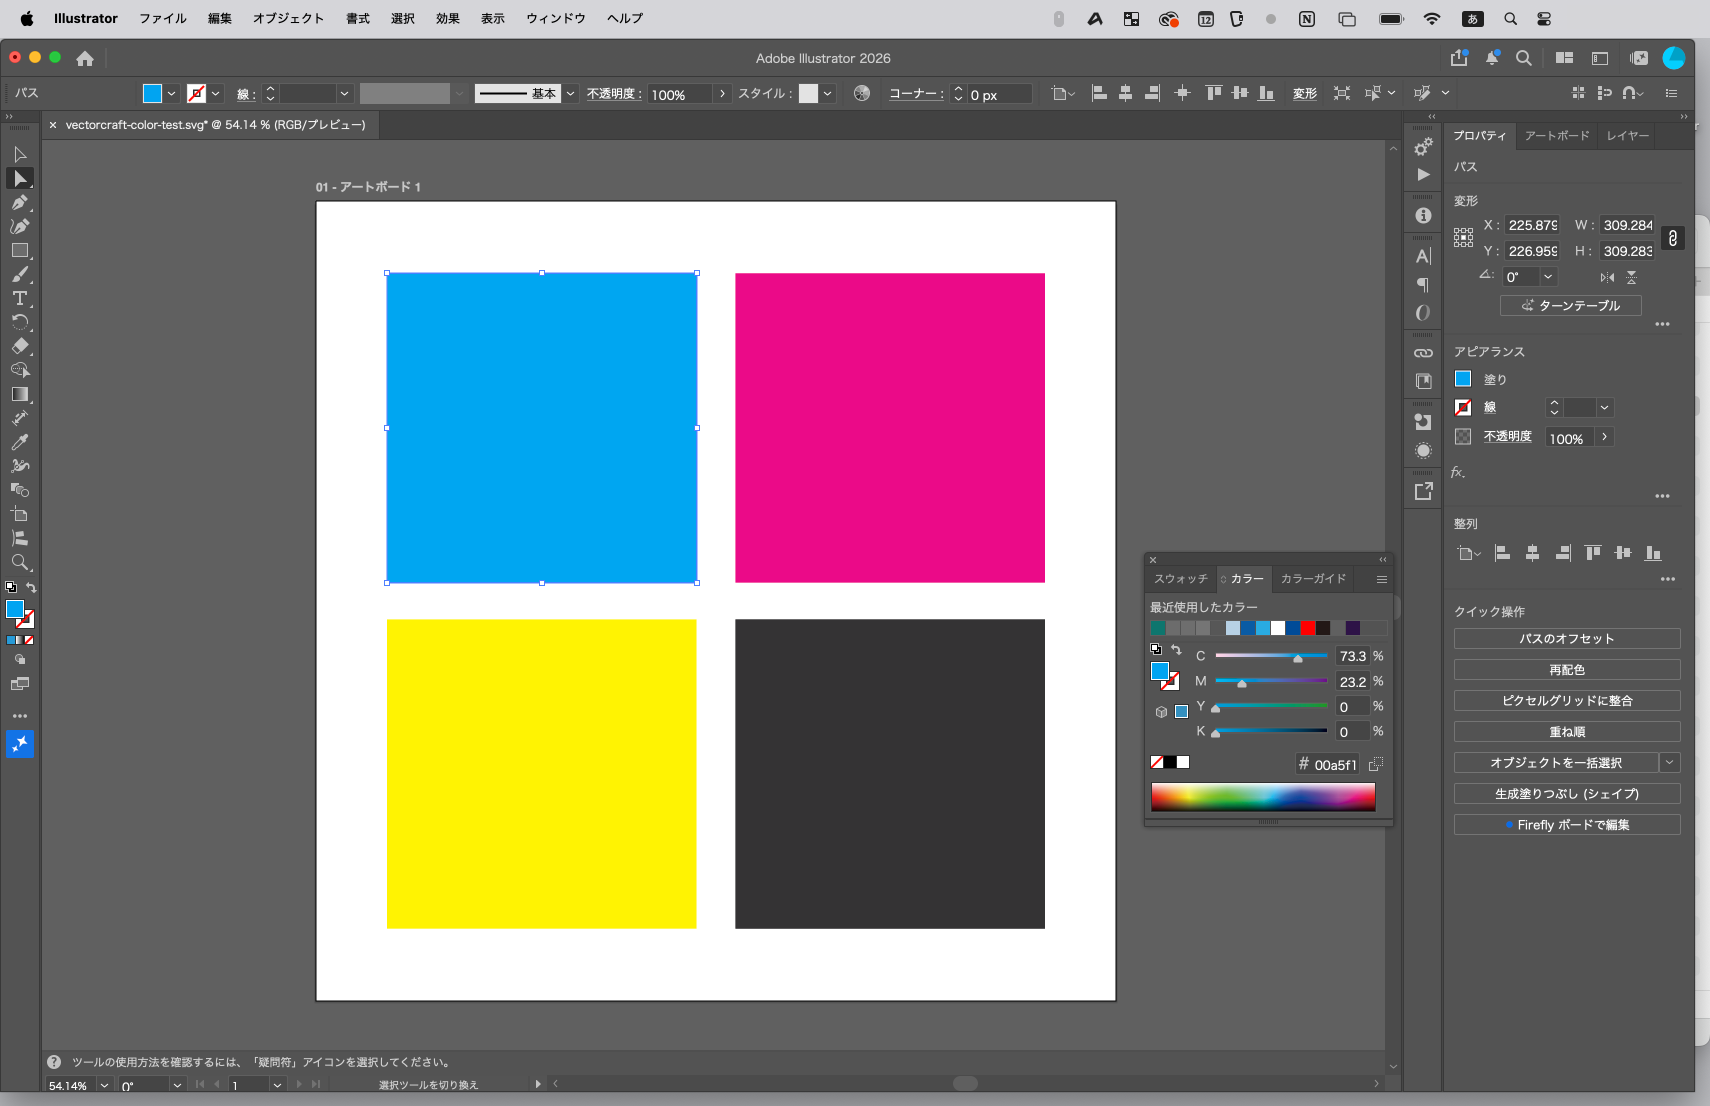Expand the zoom level dropdown in status bar
The image size is (1710, 1106).
(104, 1085)
